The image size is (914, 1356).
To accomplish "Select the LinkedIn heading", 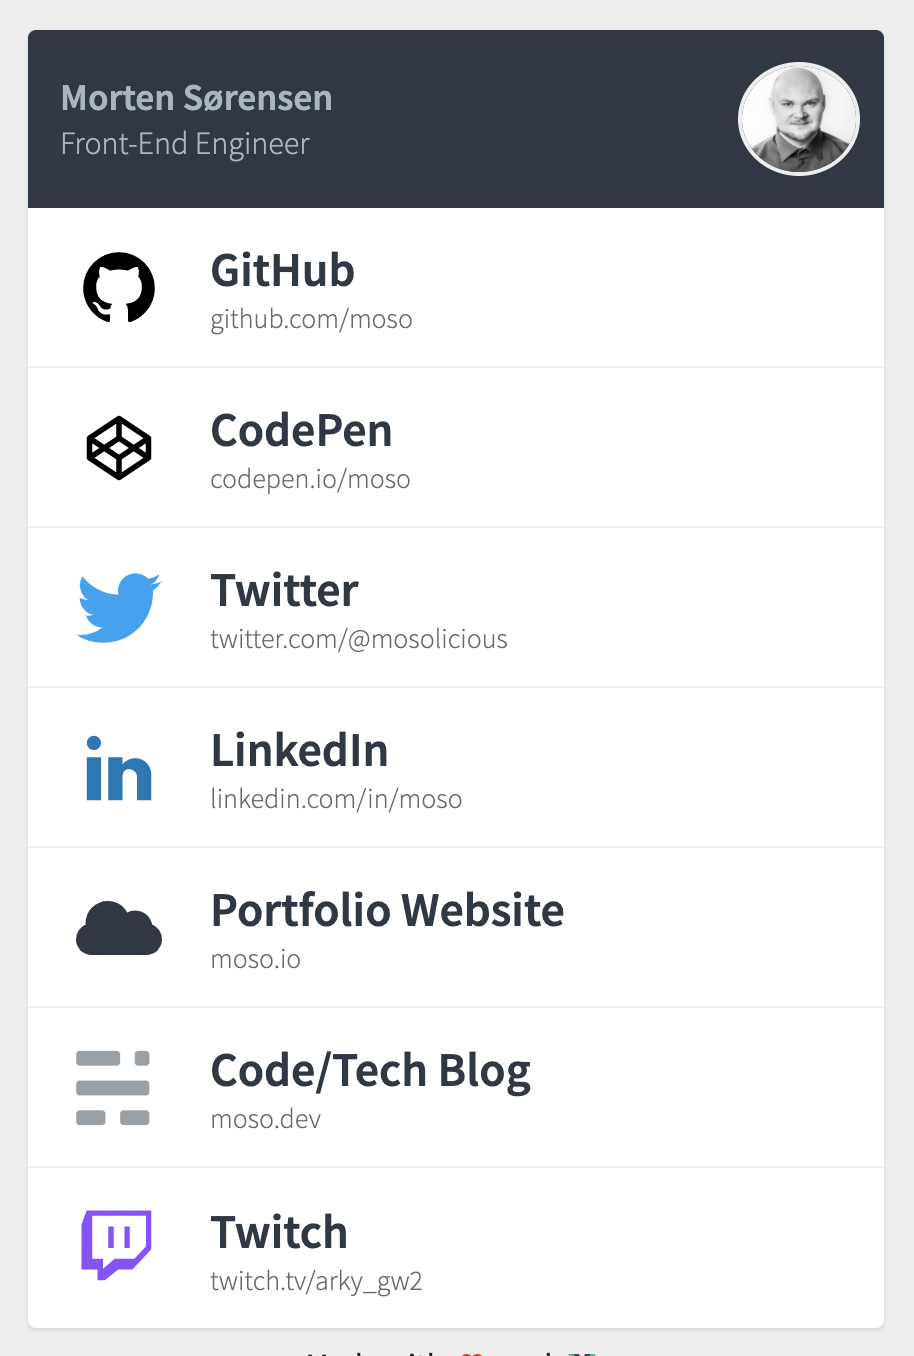I will pyautogui.click(x=299, y=750).
